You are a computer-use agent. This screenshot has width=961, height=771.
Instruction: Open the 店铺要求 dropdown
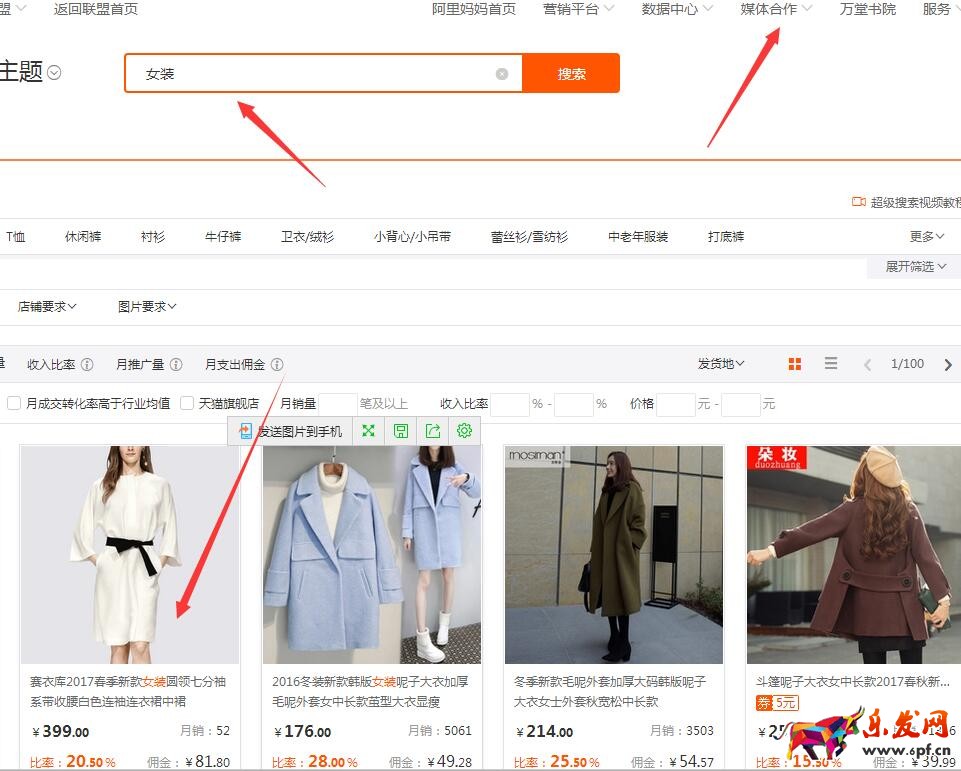tap(47, 307)
